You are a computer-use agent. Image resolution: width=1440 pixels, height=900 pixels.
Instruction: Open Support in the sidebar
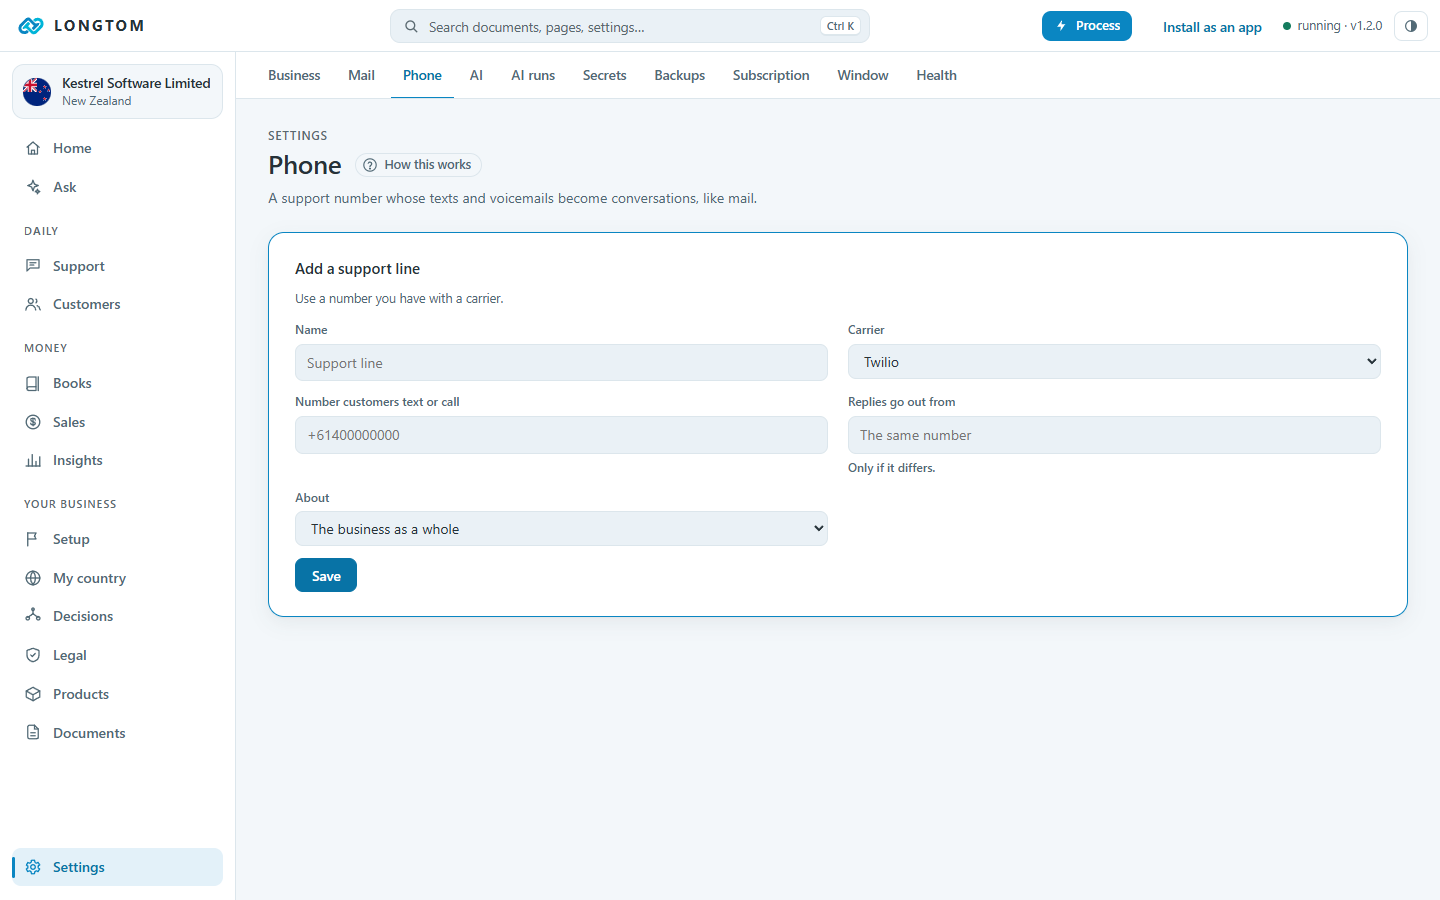[x=117, y=266]
